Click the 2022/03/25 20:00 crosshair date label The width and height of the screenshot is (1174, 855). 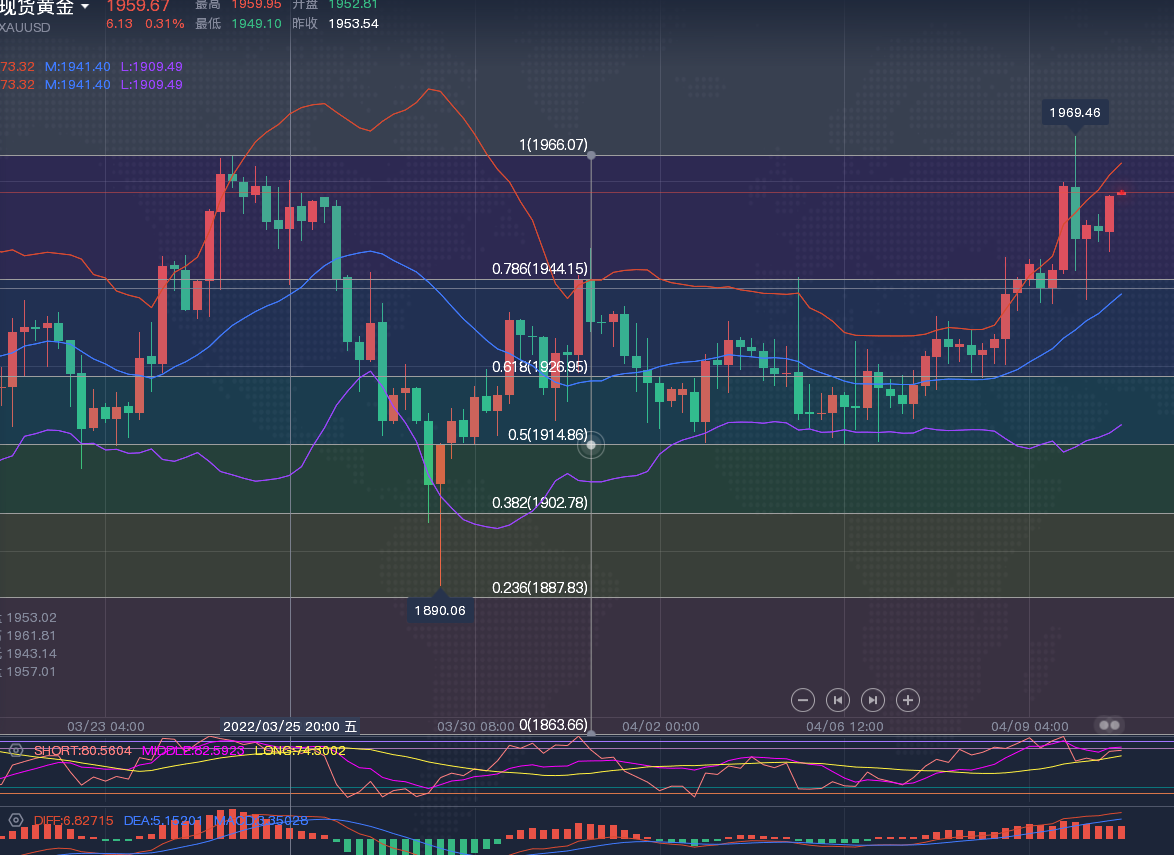pos(290,726)
